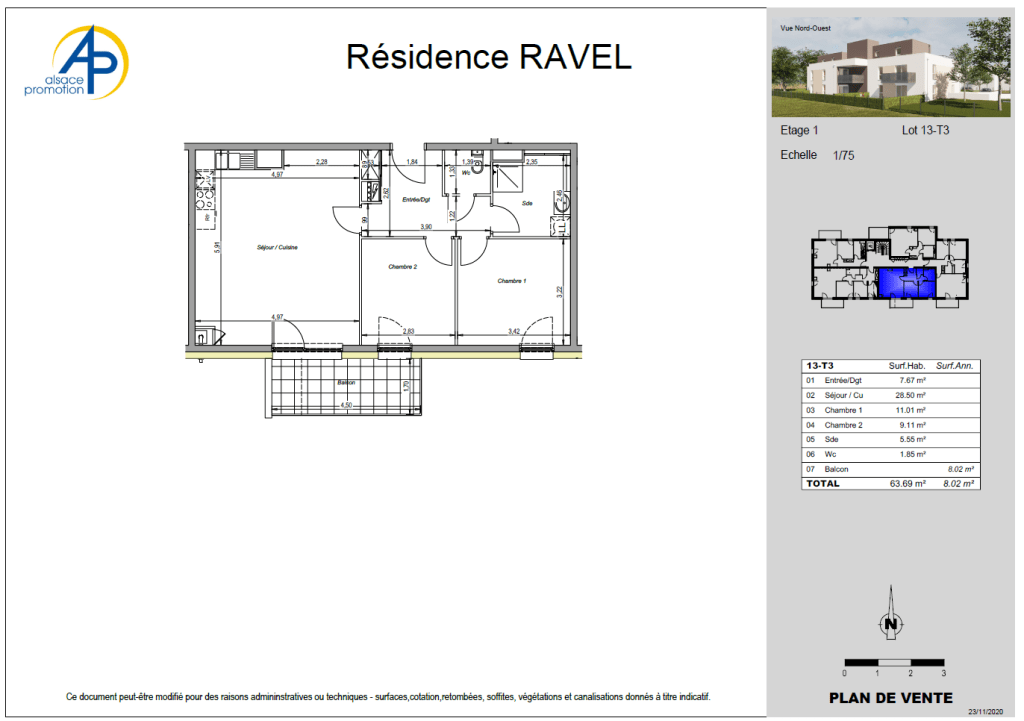Click the Balcon label on plan
The width and height of the screenshot is (1024, 721).
[346, 383]
